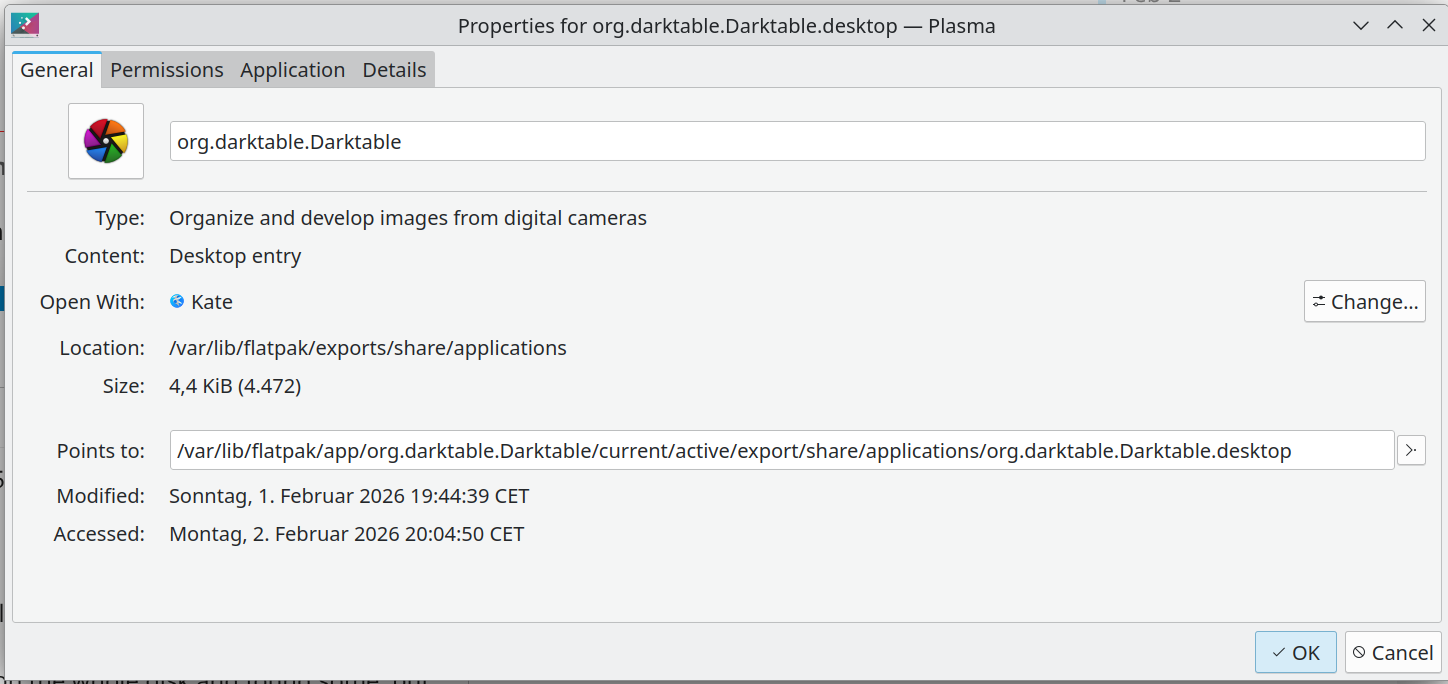The width and height of the screenshot is (1448, 684).
Task: Click the jump-to-link-target arrow button
Action: point(1411,451)
